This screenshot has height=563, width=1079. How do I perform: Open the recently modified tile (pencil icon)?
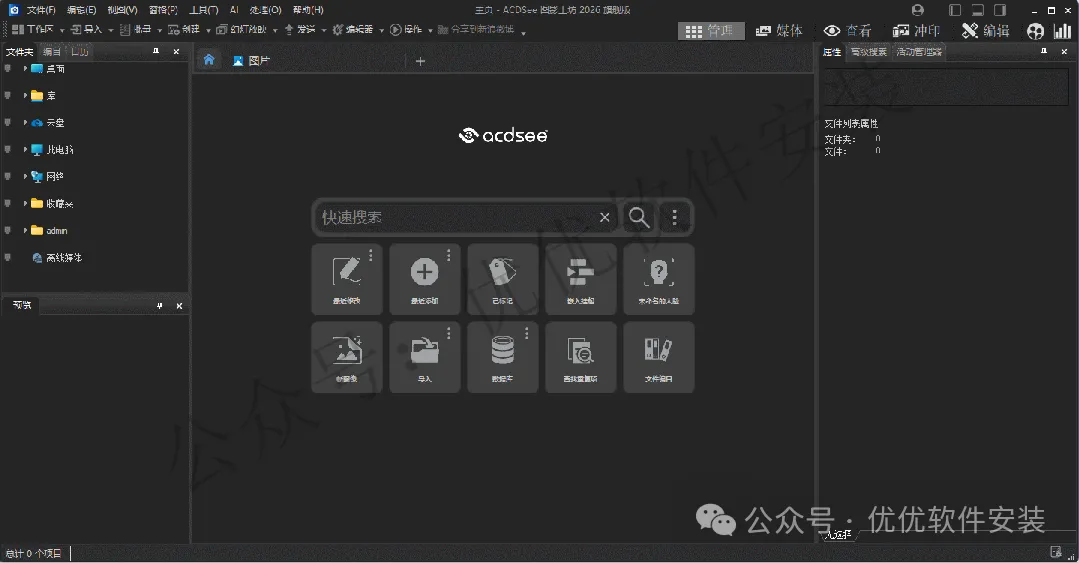click(x=347, y=279)
